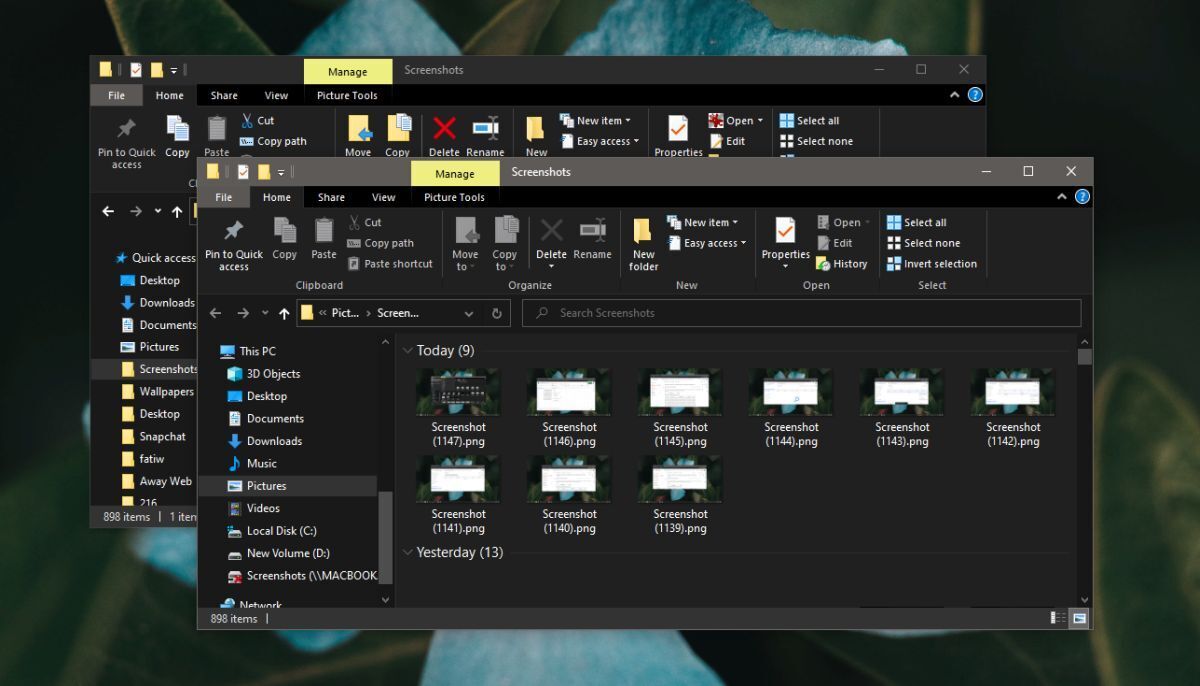Click the History icon in the Open group
This screenshot has width=1200, height=686.
pos(823,264)
